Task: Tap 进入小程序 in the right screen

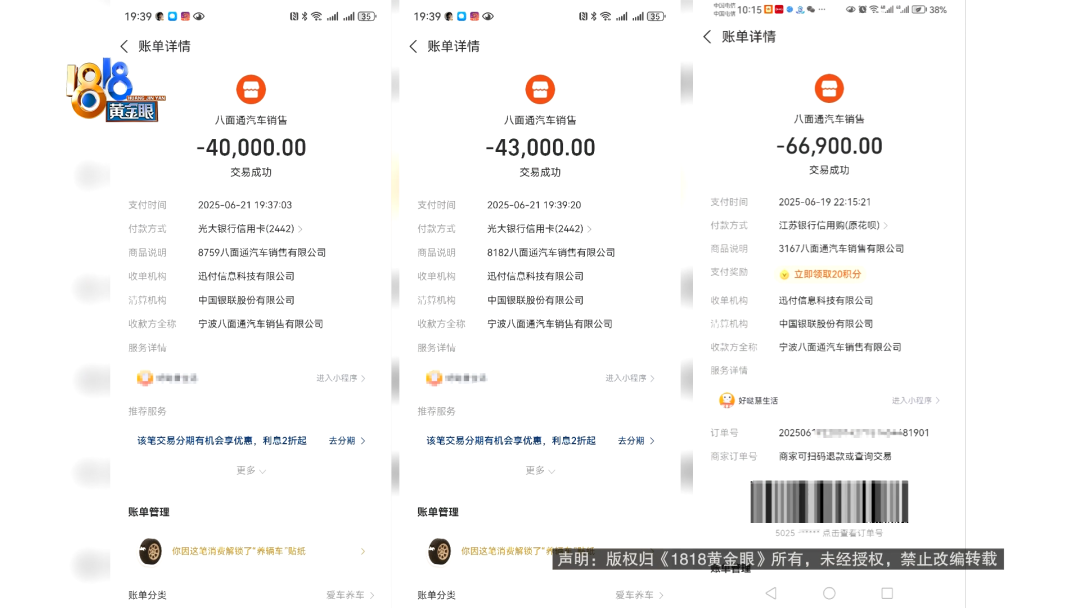Action: (916, 401)
